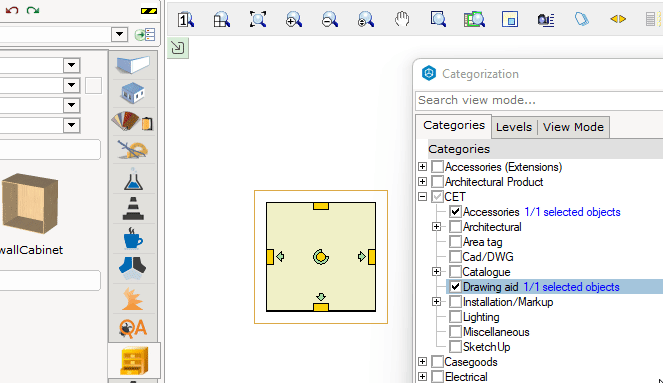Click the Undo arrow icon
Image resolution: width=663 pixels, height=383 pixels.
point(12,10)
